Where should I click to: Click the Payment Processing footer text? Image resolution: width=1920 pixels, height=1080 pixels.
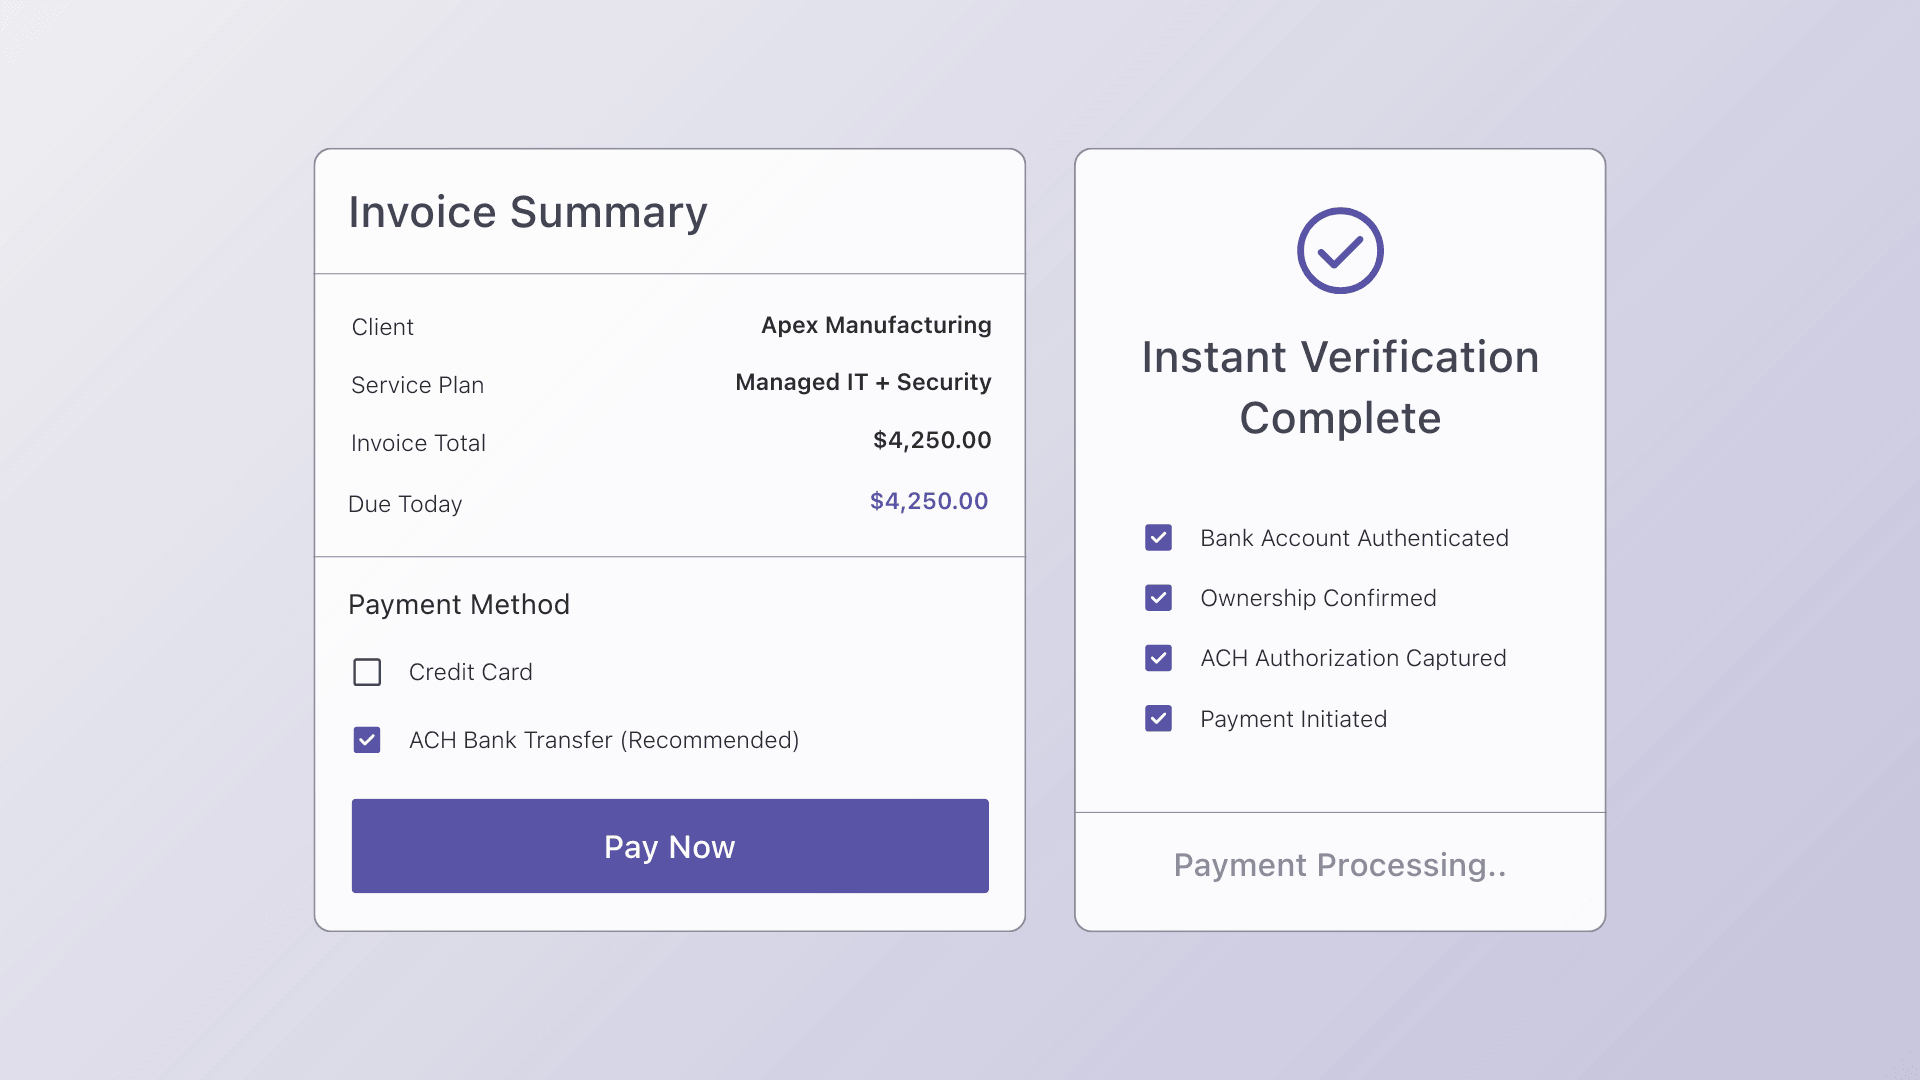[x=1339, y=865]
